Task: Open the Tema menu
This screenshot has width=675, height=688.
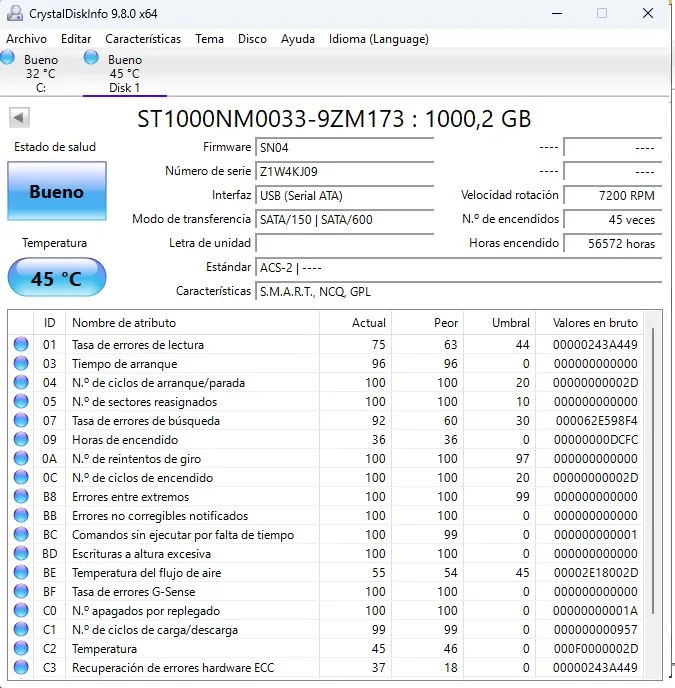Action: point(209,39)
